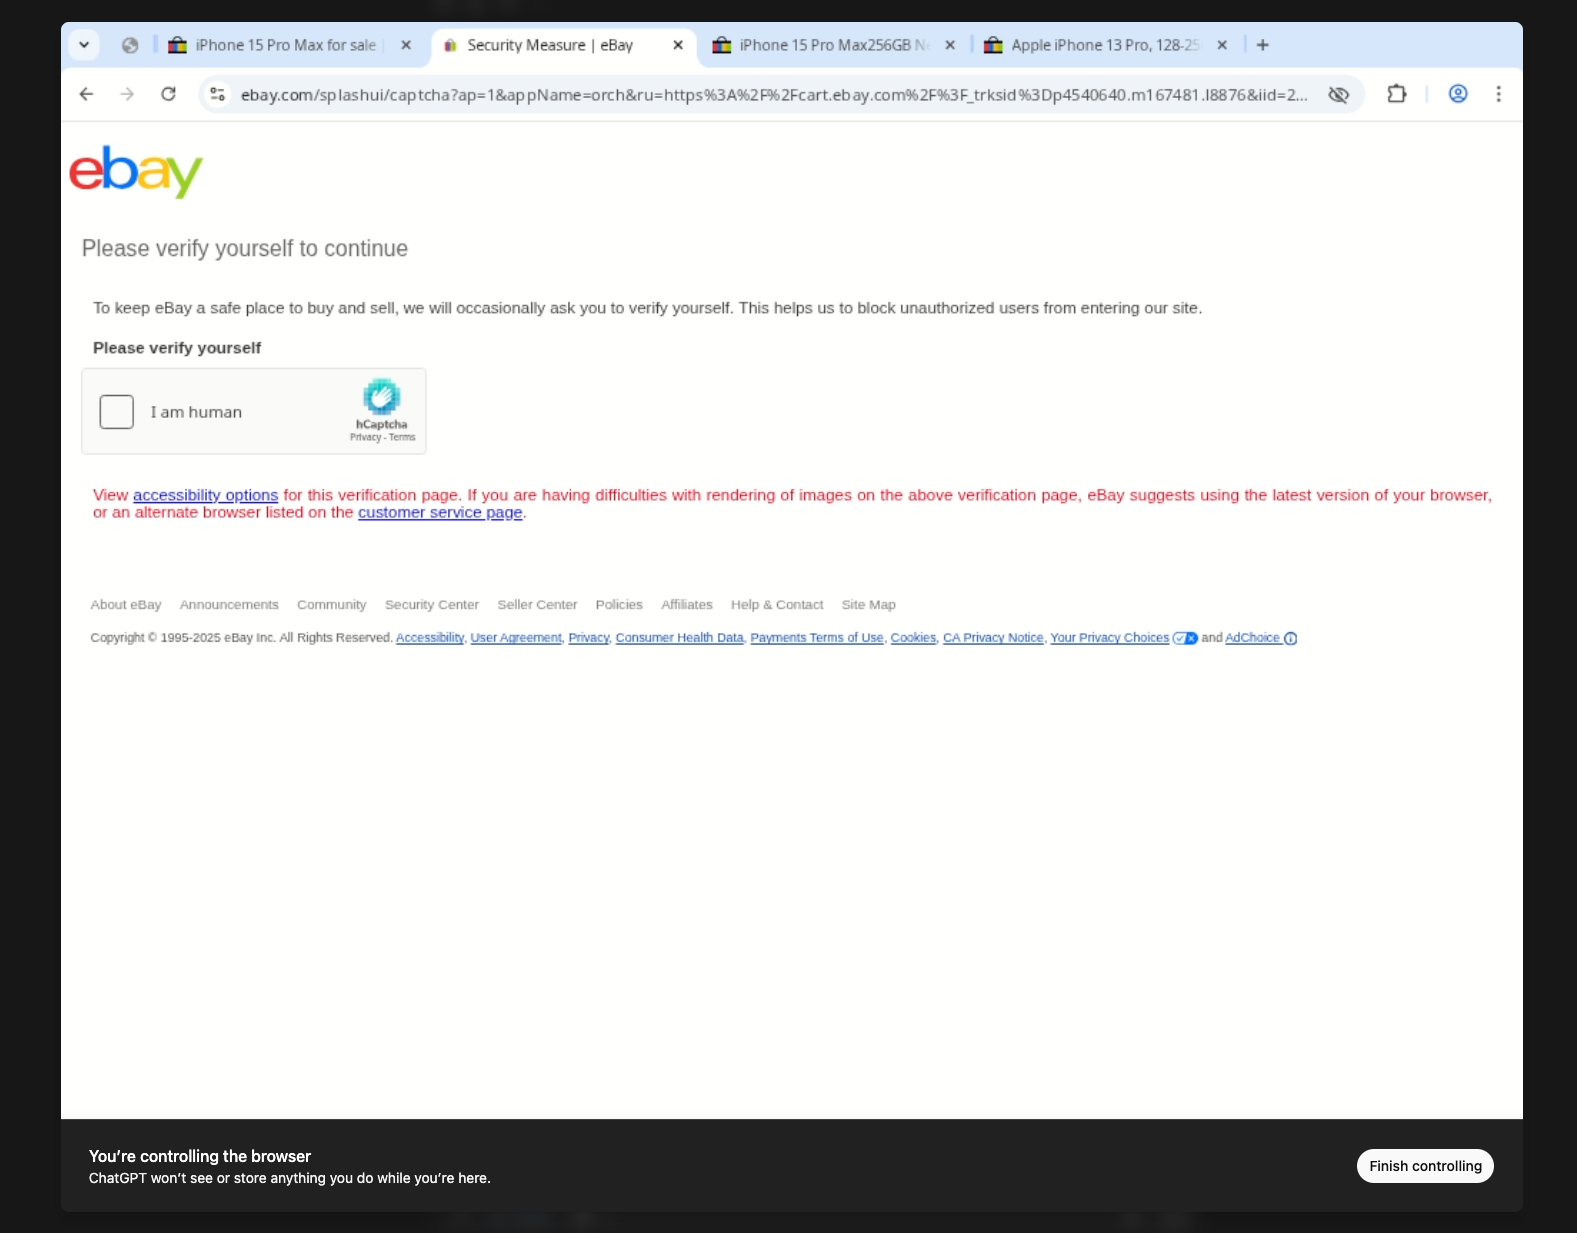Close the 'Apple iPhone 13 Pro' tab
The height and width of the screenshot is (1233, 1577).
point(1222,45)
